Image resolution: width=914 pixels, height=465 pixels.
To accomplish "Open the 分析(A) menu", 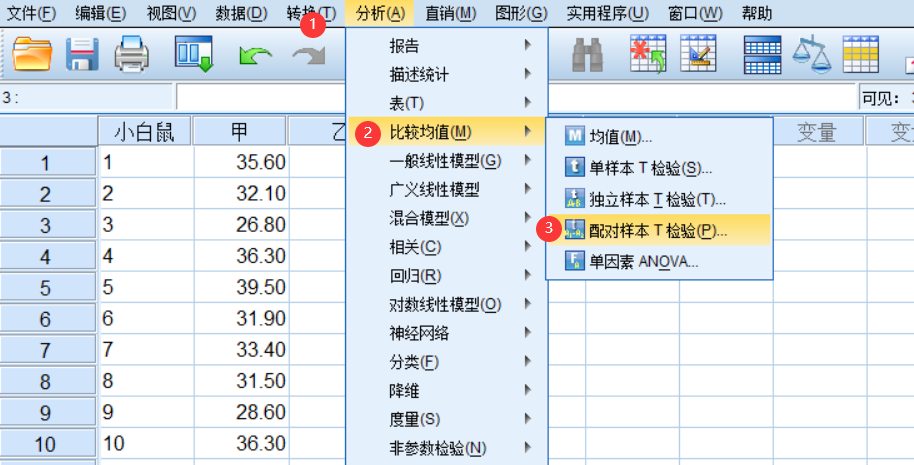I will [x=379, y=13].
